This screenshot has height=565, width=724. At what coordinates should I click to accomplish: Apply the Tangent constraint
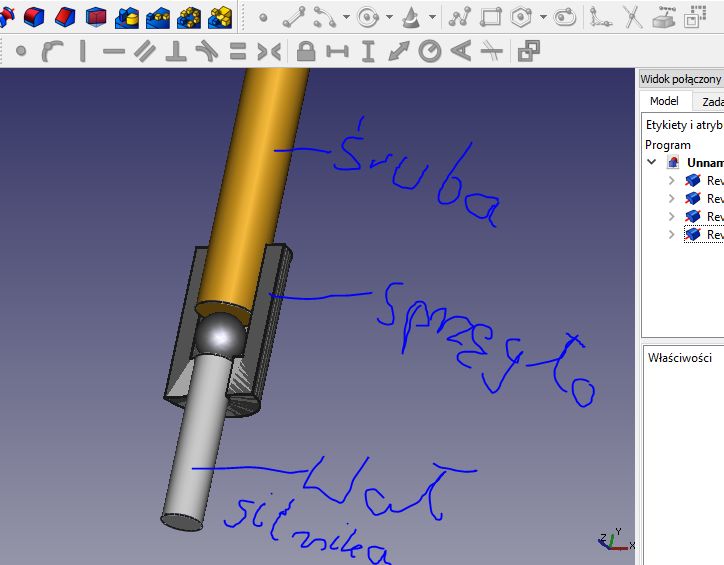pyautogui.click(x=206, y=51)
